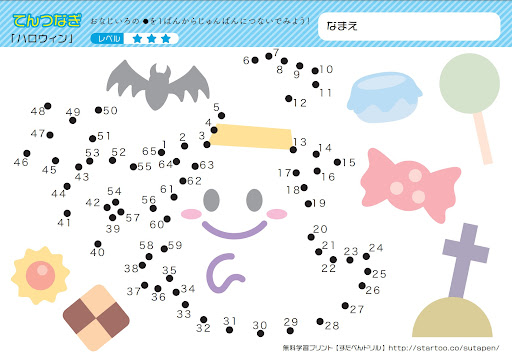Viewport: 512px width, 363px height.
Task: Click the dot numbered 48
Action: point(48,106)
